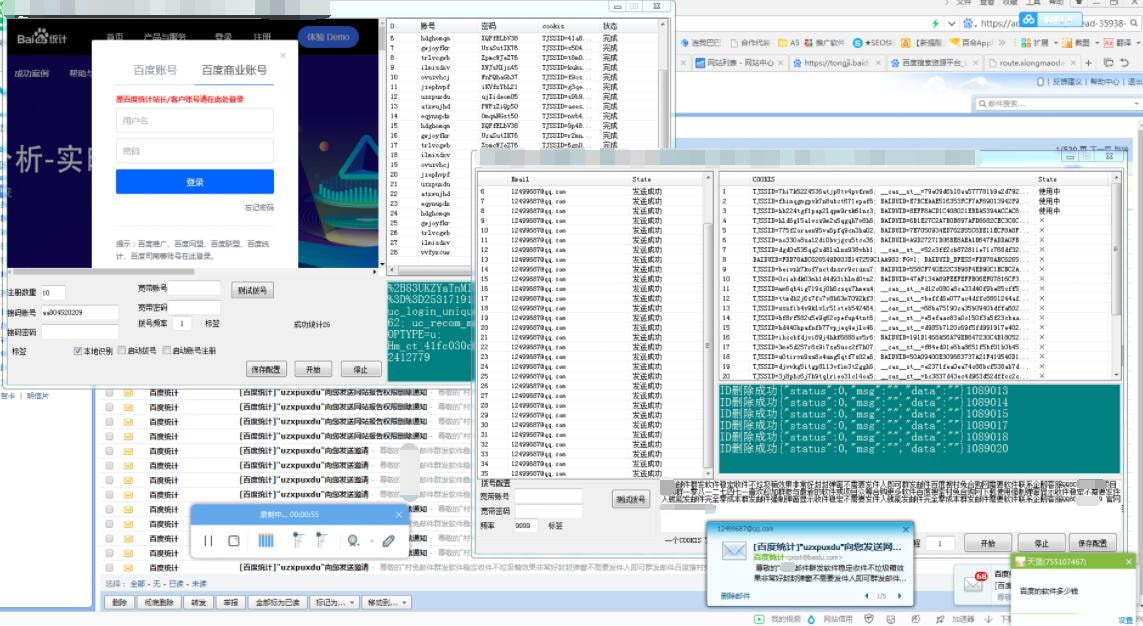The image size is (1143, 626).
Task: Click the 注册数量 input field
Action: pos(53,293)
